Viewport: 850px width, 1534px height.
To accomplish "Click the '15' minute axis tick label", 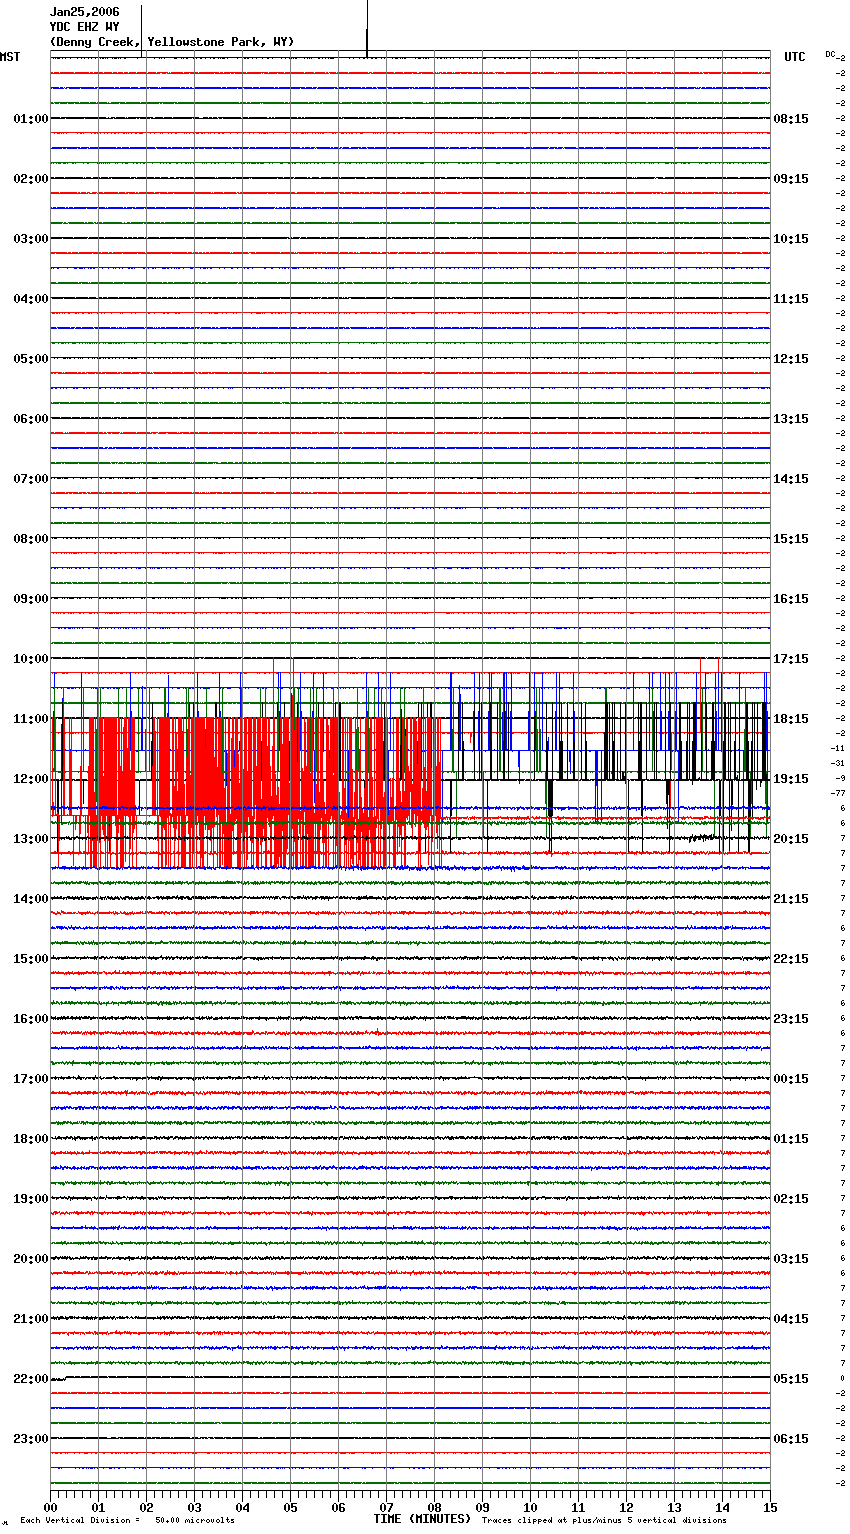I will click(x=769, y=1507).
